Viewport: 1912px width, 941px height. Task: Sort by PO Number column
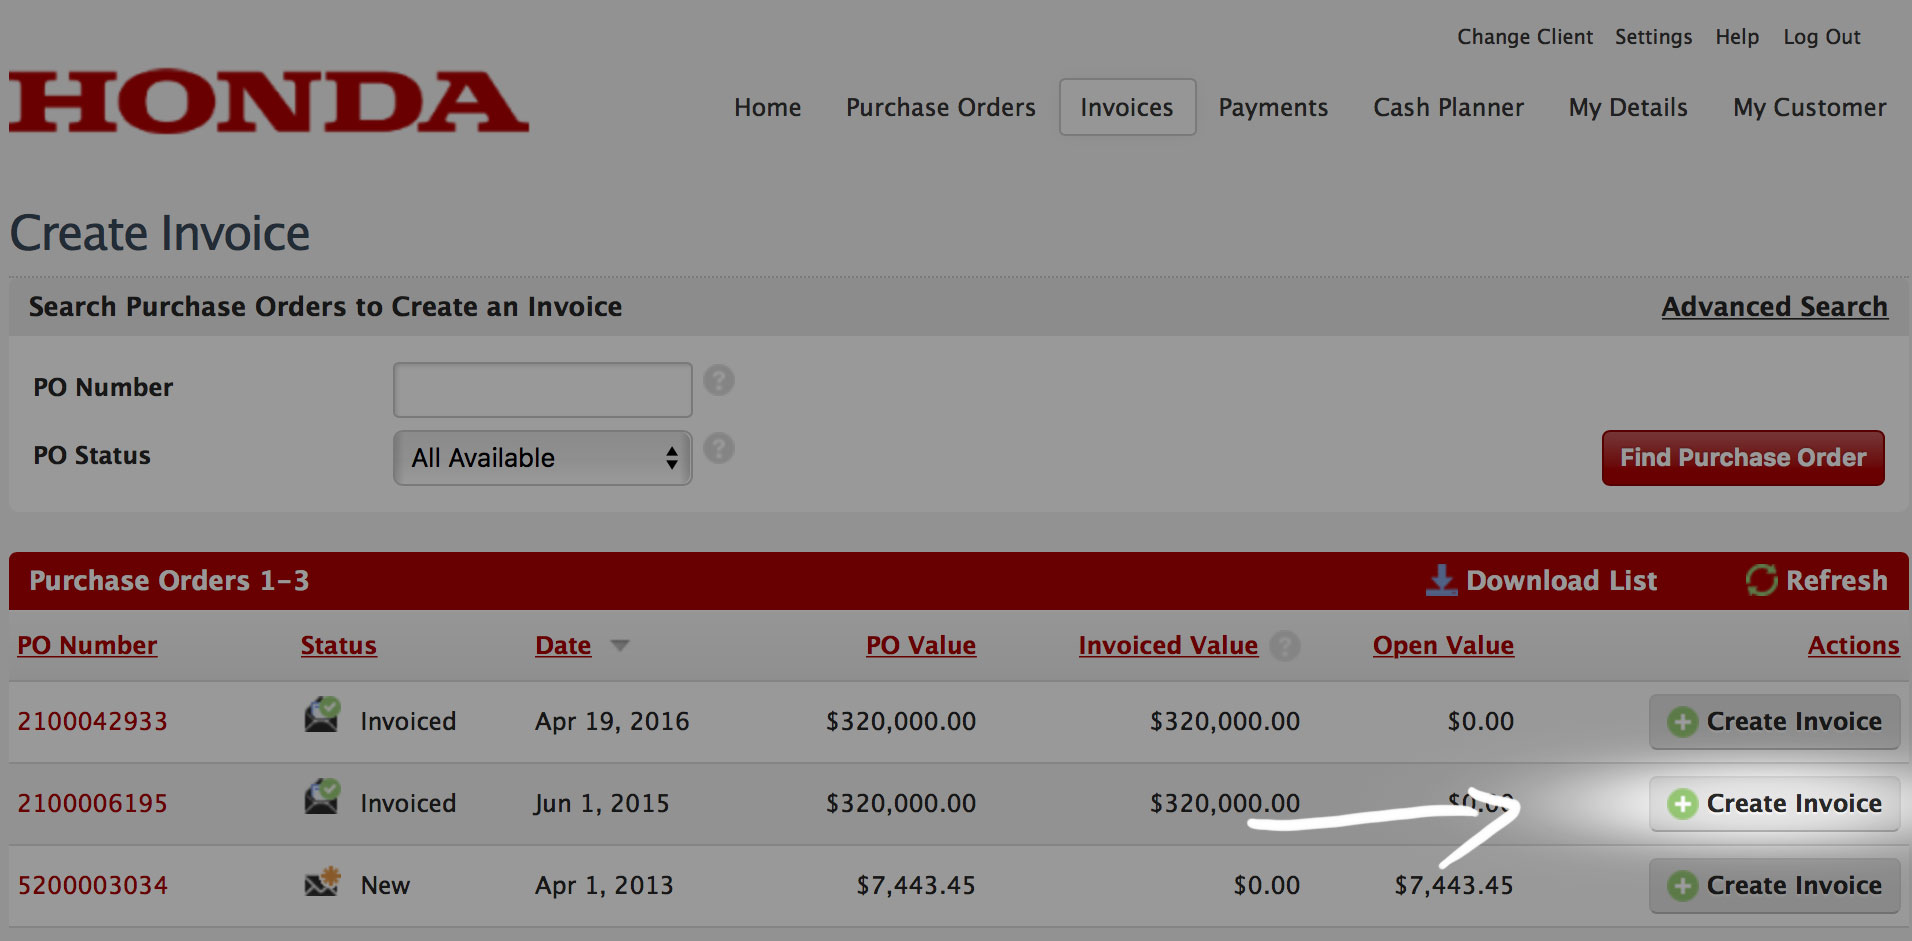87,646
